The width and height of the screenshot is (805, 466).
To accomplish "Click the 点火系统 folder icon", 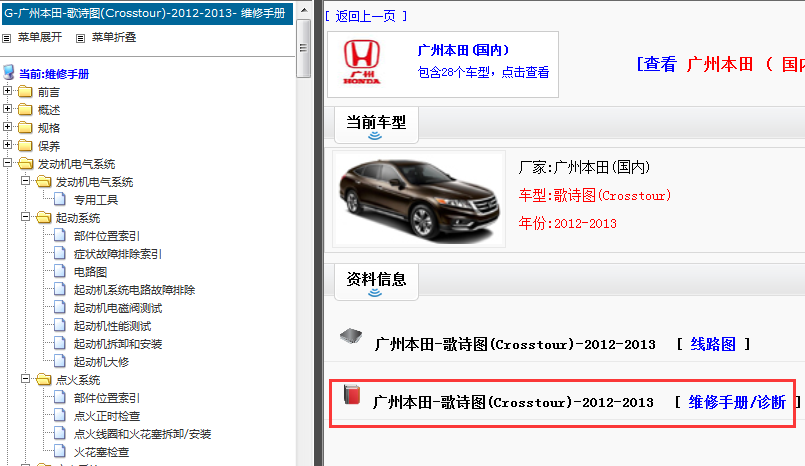I will click(44, 380).
